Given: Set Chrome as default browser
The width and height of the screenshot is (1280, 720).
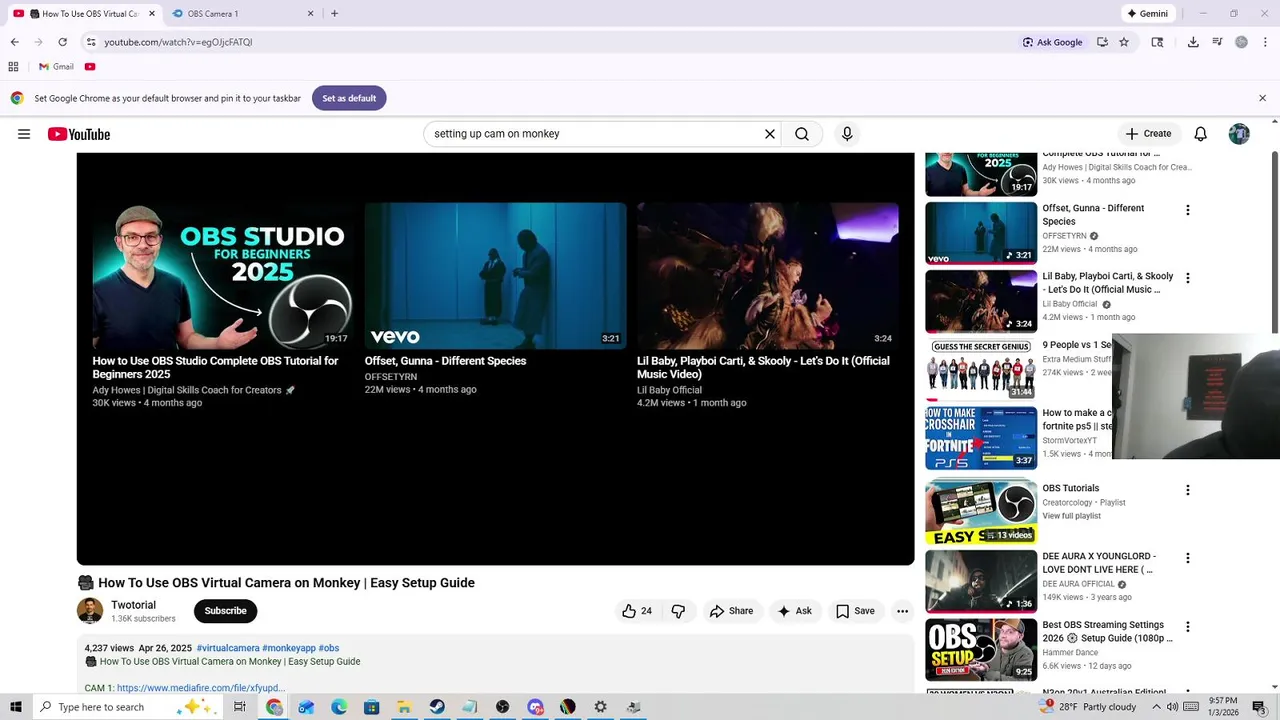Looking at the screenshot, I should (x=349, y=98).
